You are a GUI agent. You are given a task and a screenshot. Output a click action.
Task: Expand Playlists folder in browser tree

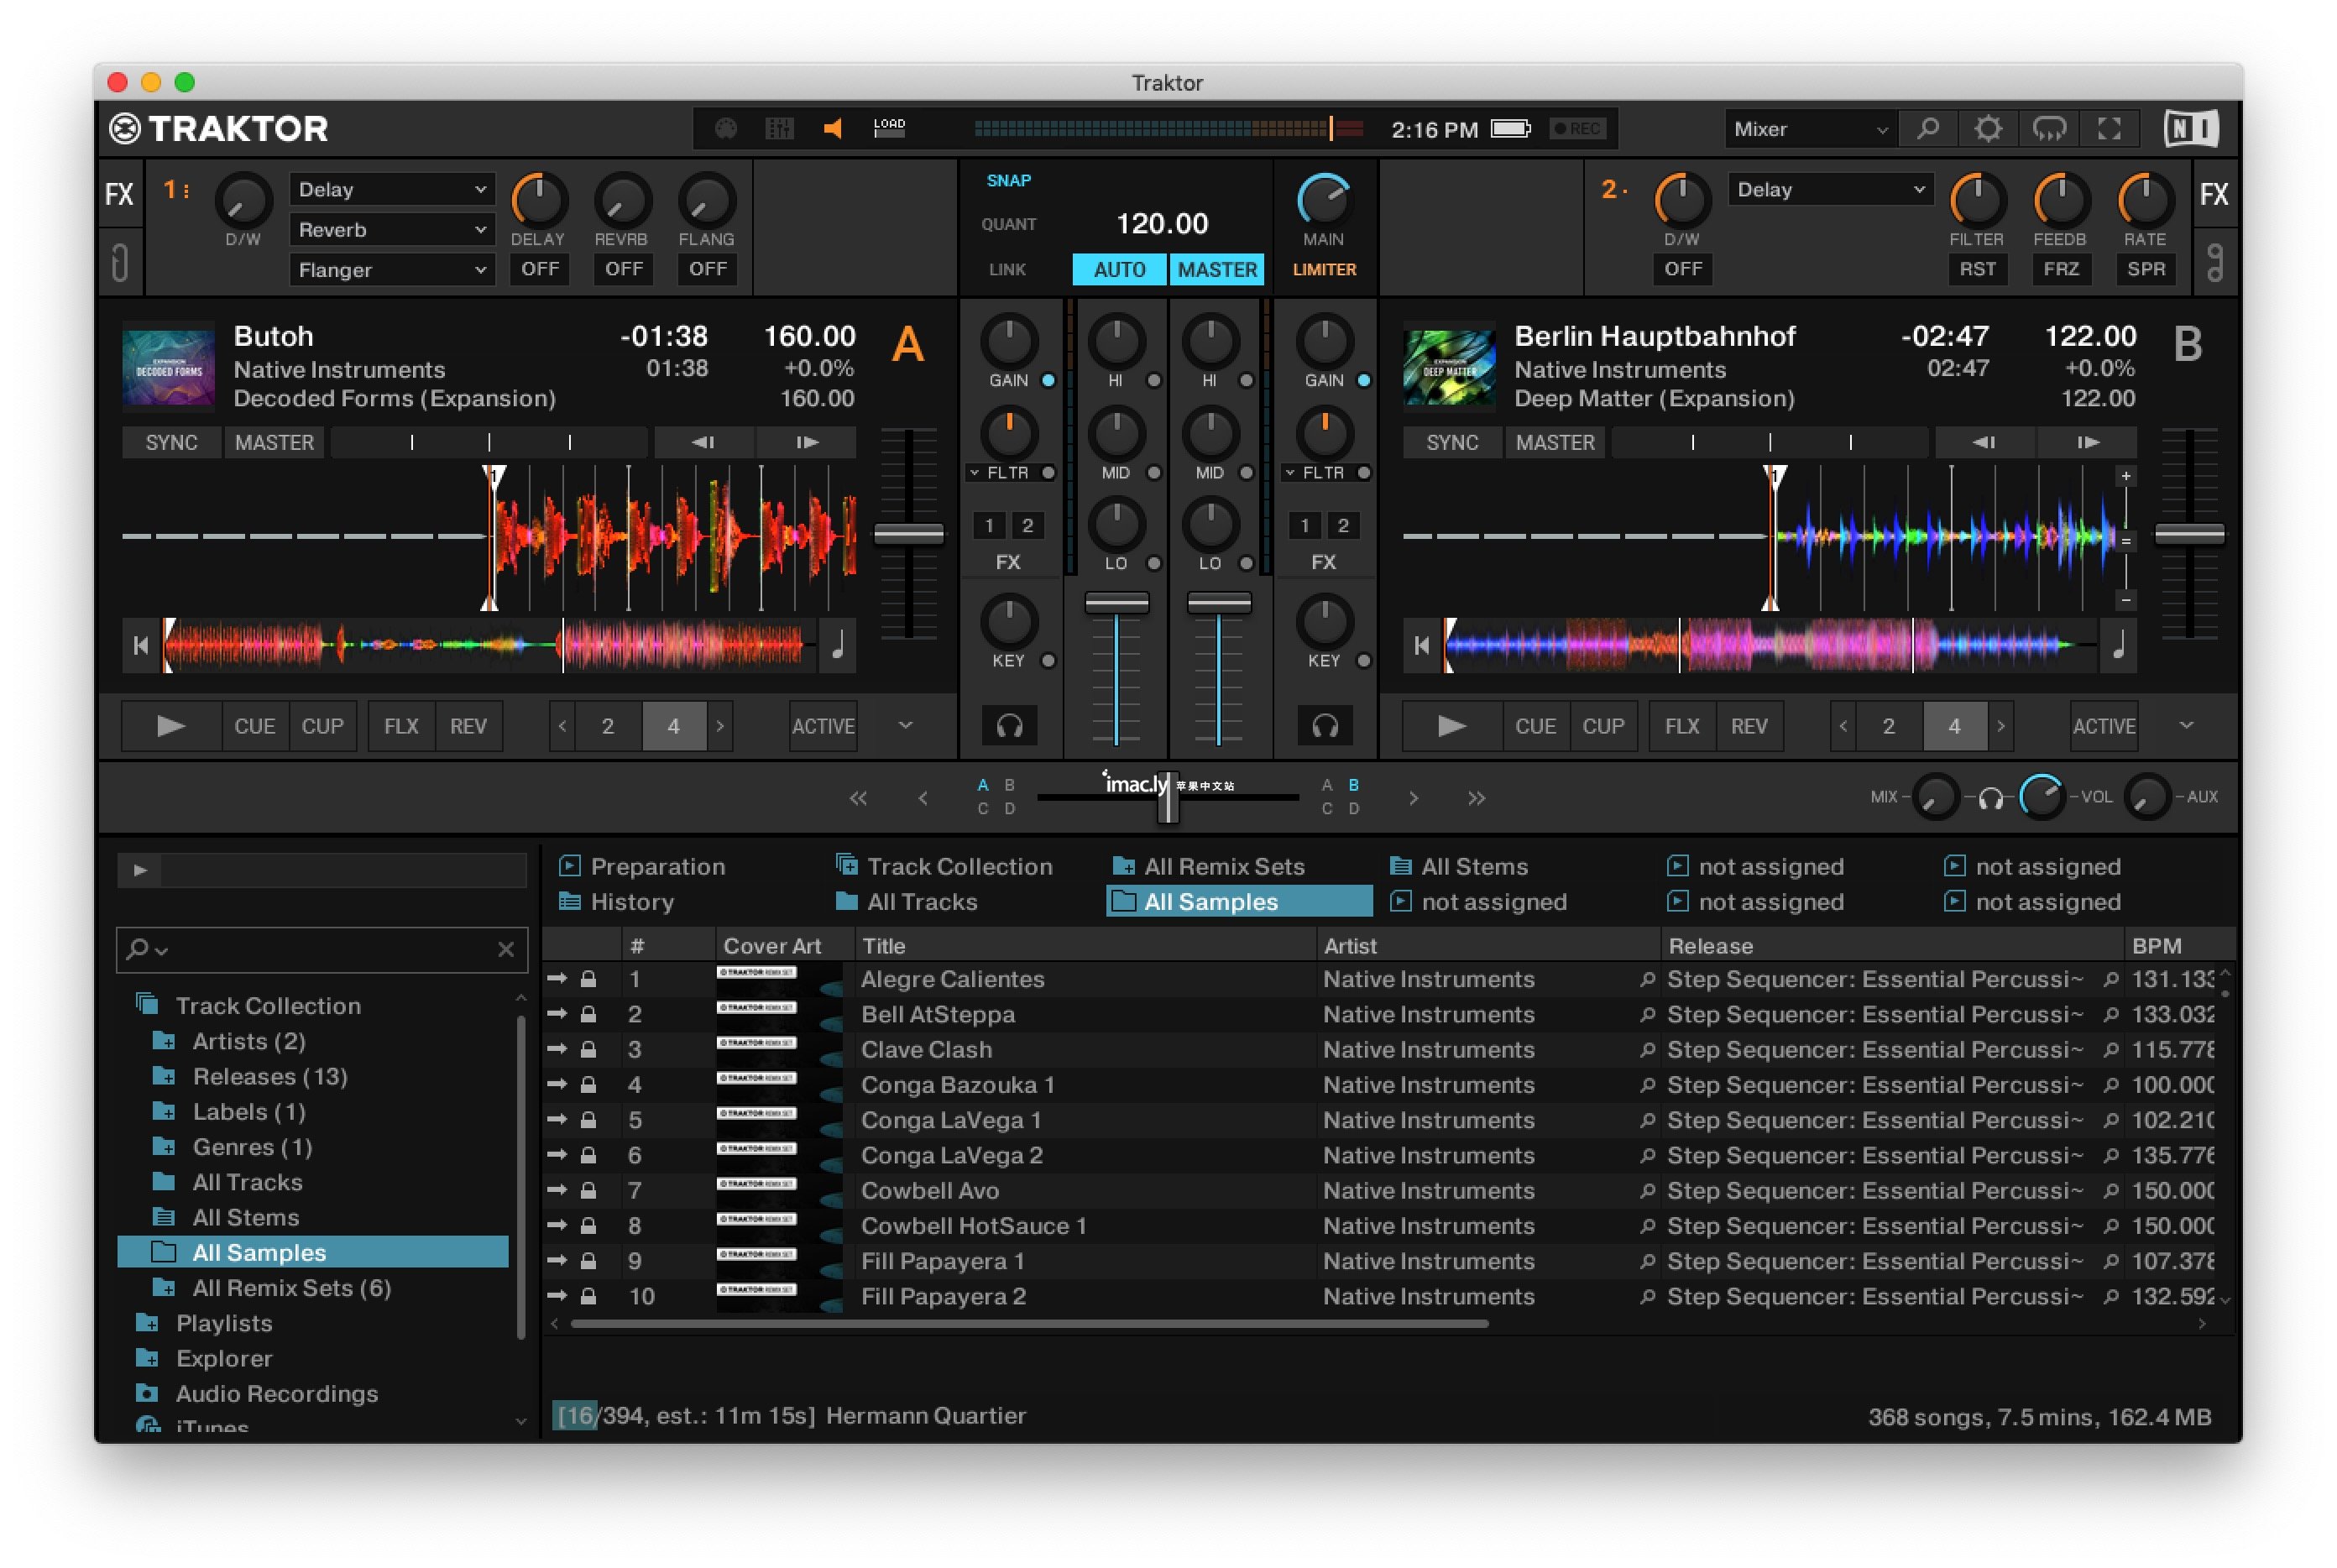click(x=147, y=1323)
